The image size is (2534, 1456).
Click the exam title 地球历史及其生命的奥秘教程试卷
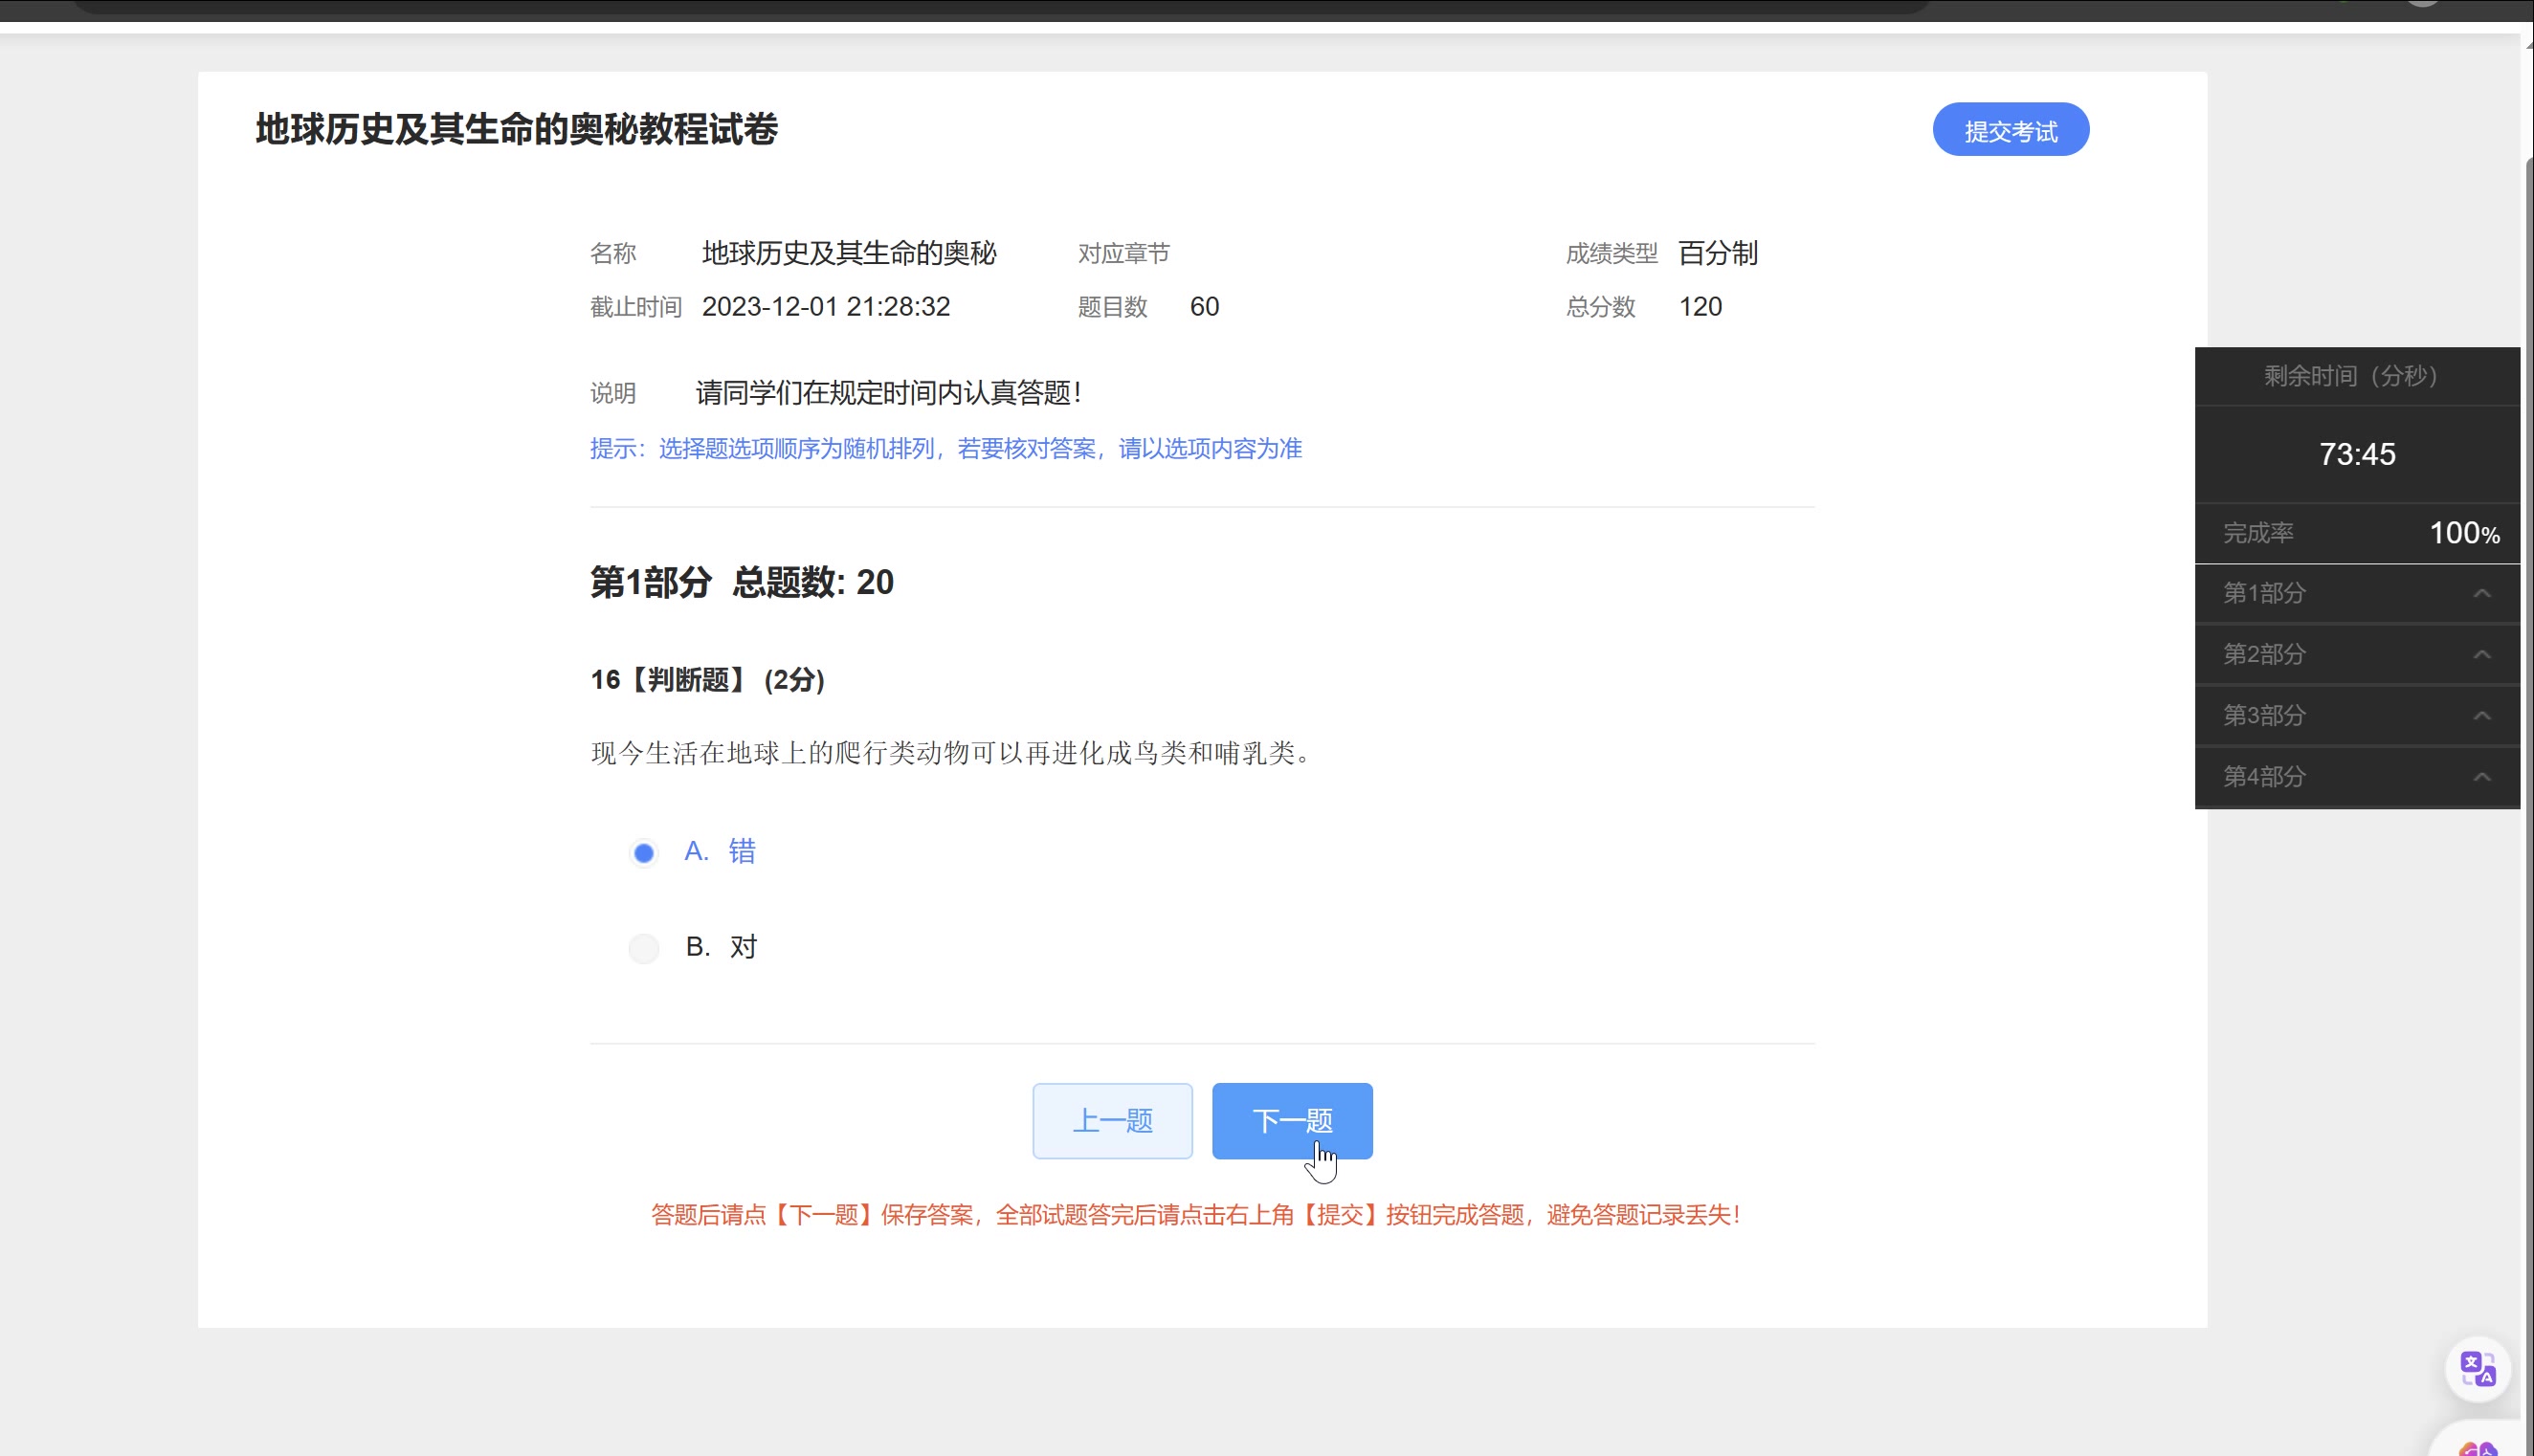pyautogui.click(x=516, y=129)
